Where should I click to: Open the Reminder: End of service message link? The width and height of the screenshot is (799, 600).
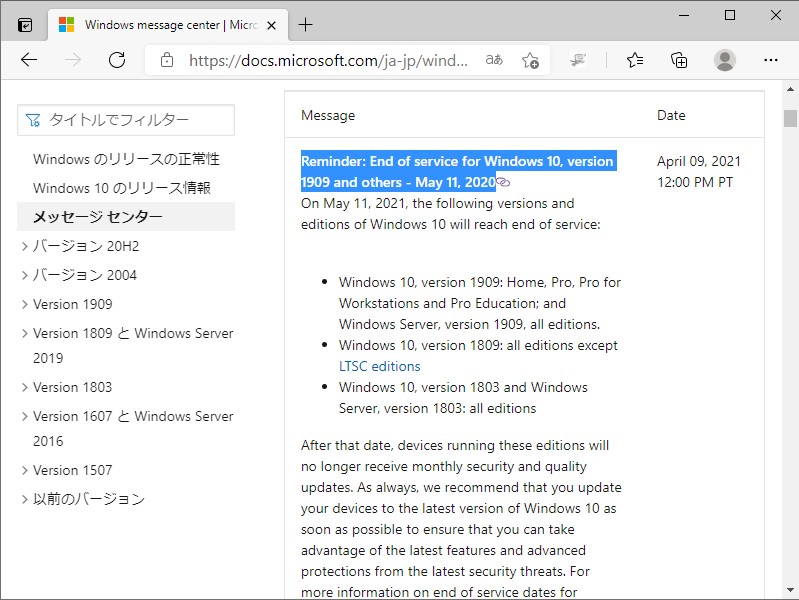pyautogui.click(x=457, y=172)
